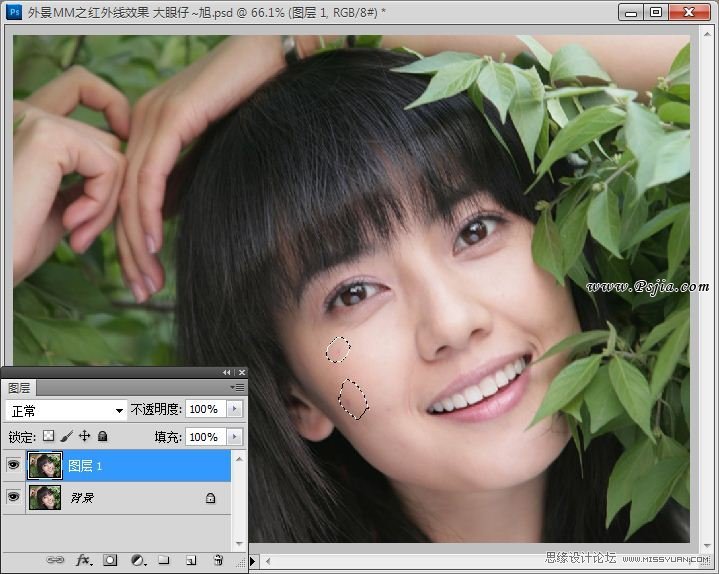Screen dimensions: 719x574
Task: Create a new layer
Action: coord(191,560)
